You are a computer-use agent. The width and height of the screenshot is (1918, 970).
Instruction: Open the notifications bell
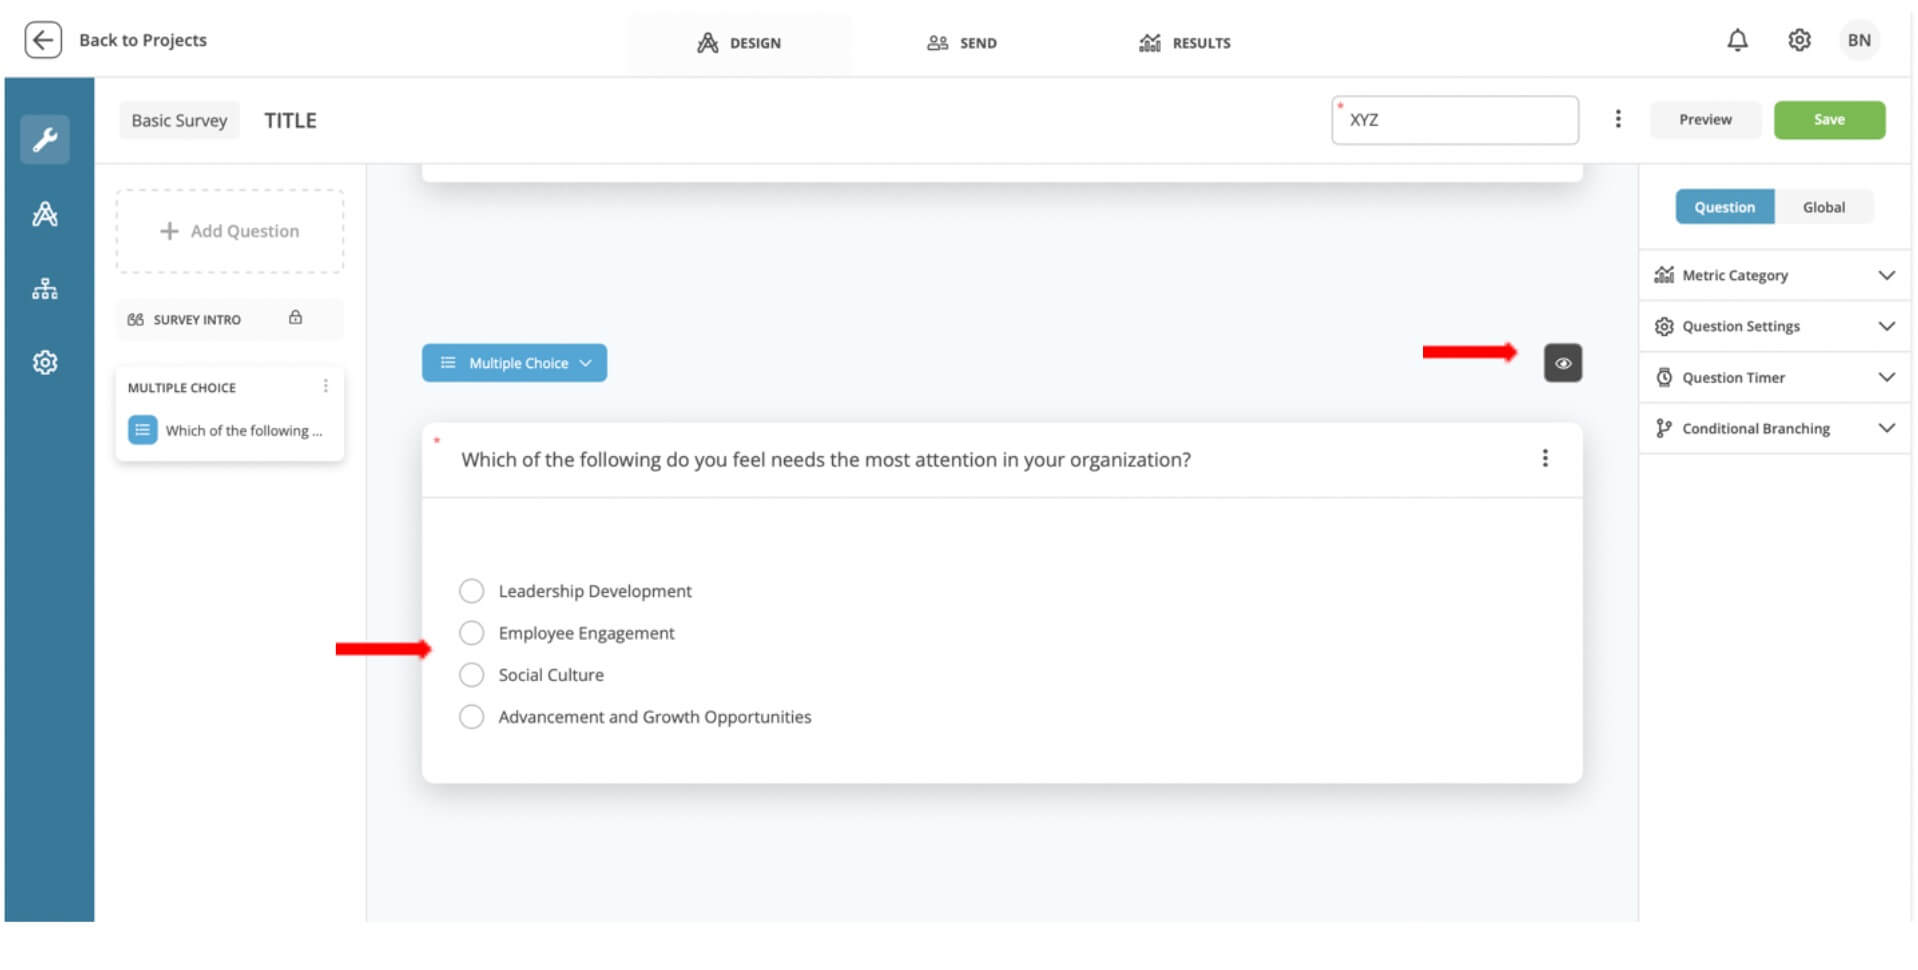coord(1738,40)
